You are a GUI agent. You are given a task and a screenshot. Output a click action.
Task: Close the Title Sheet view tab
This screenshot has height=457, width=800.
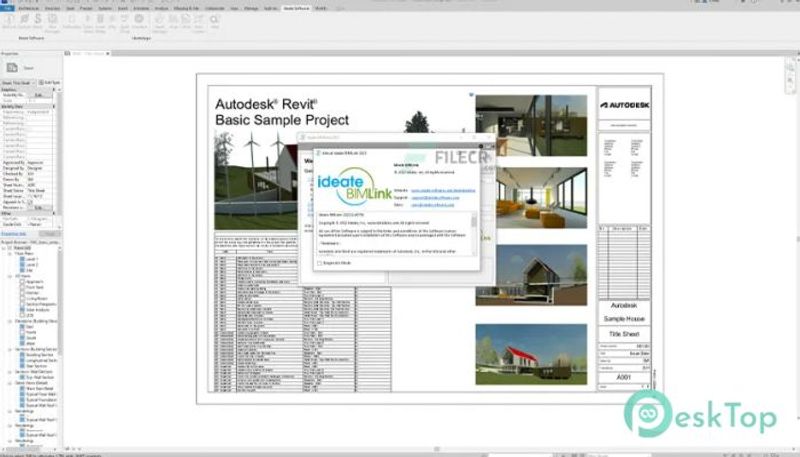pyautogui.click(x=108, y=54)
